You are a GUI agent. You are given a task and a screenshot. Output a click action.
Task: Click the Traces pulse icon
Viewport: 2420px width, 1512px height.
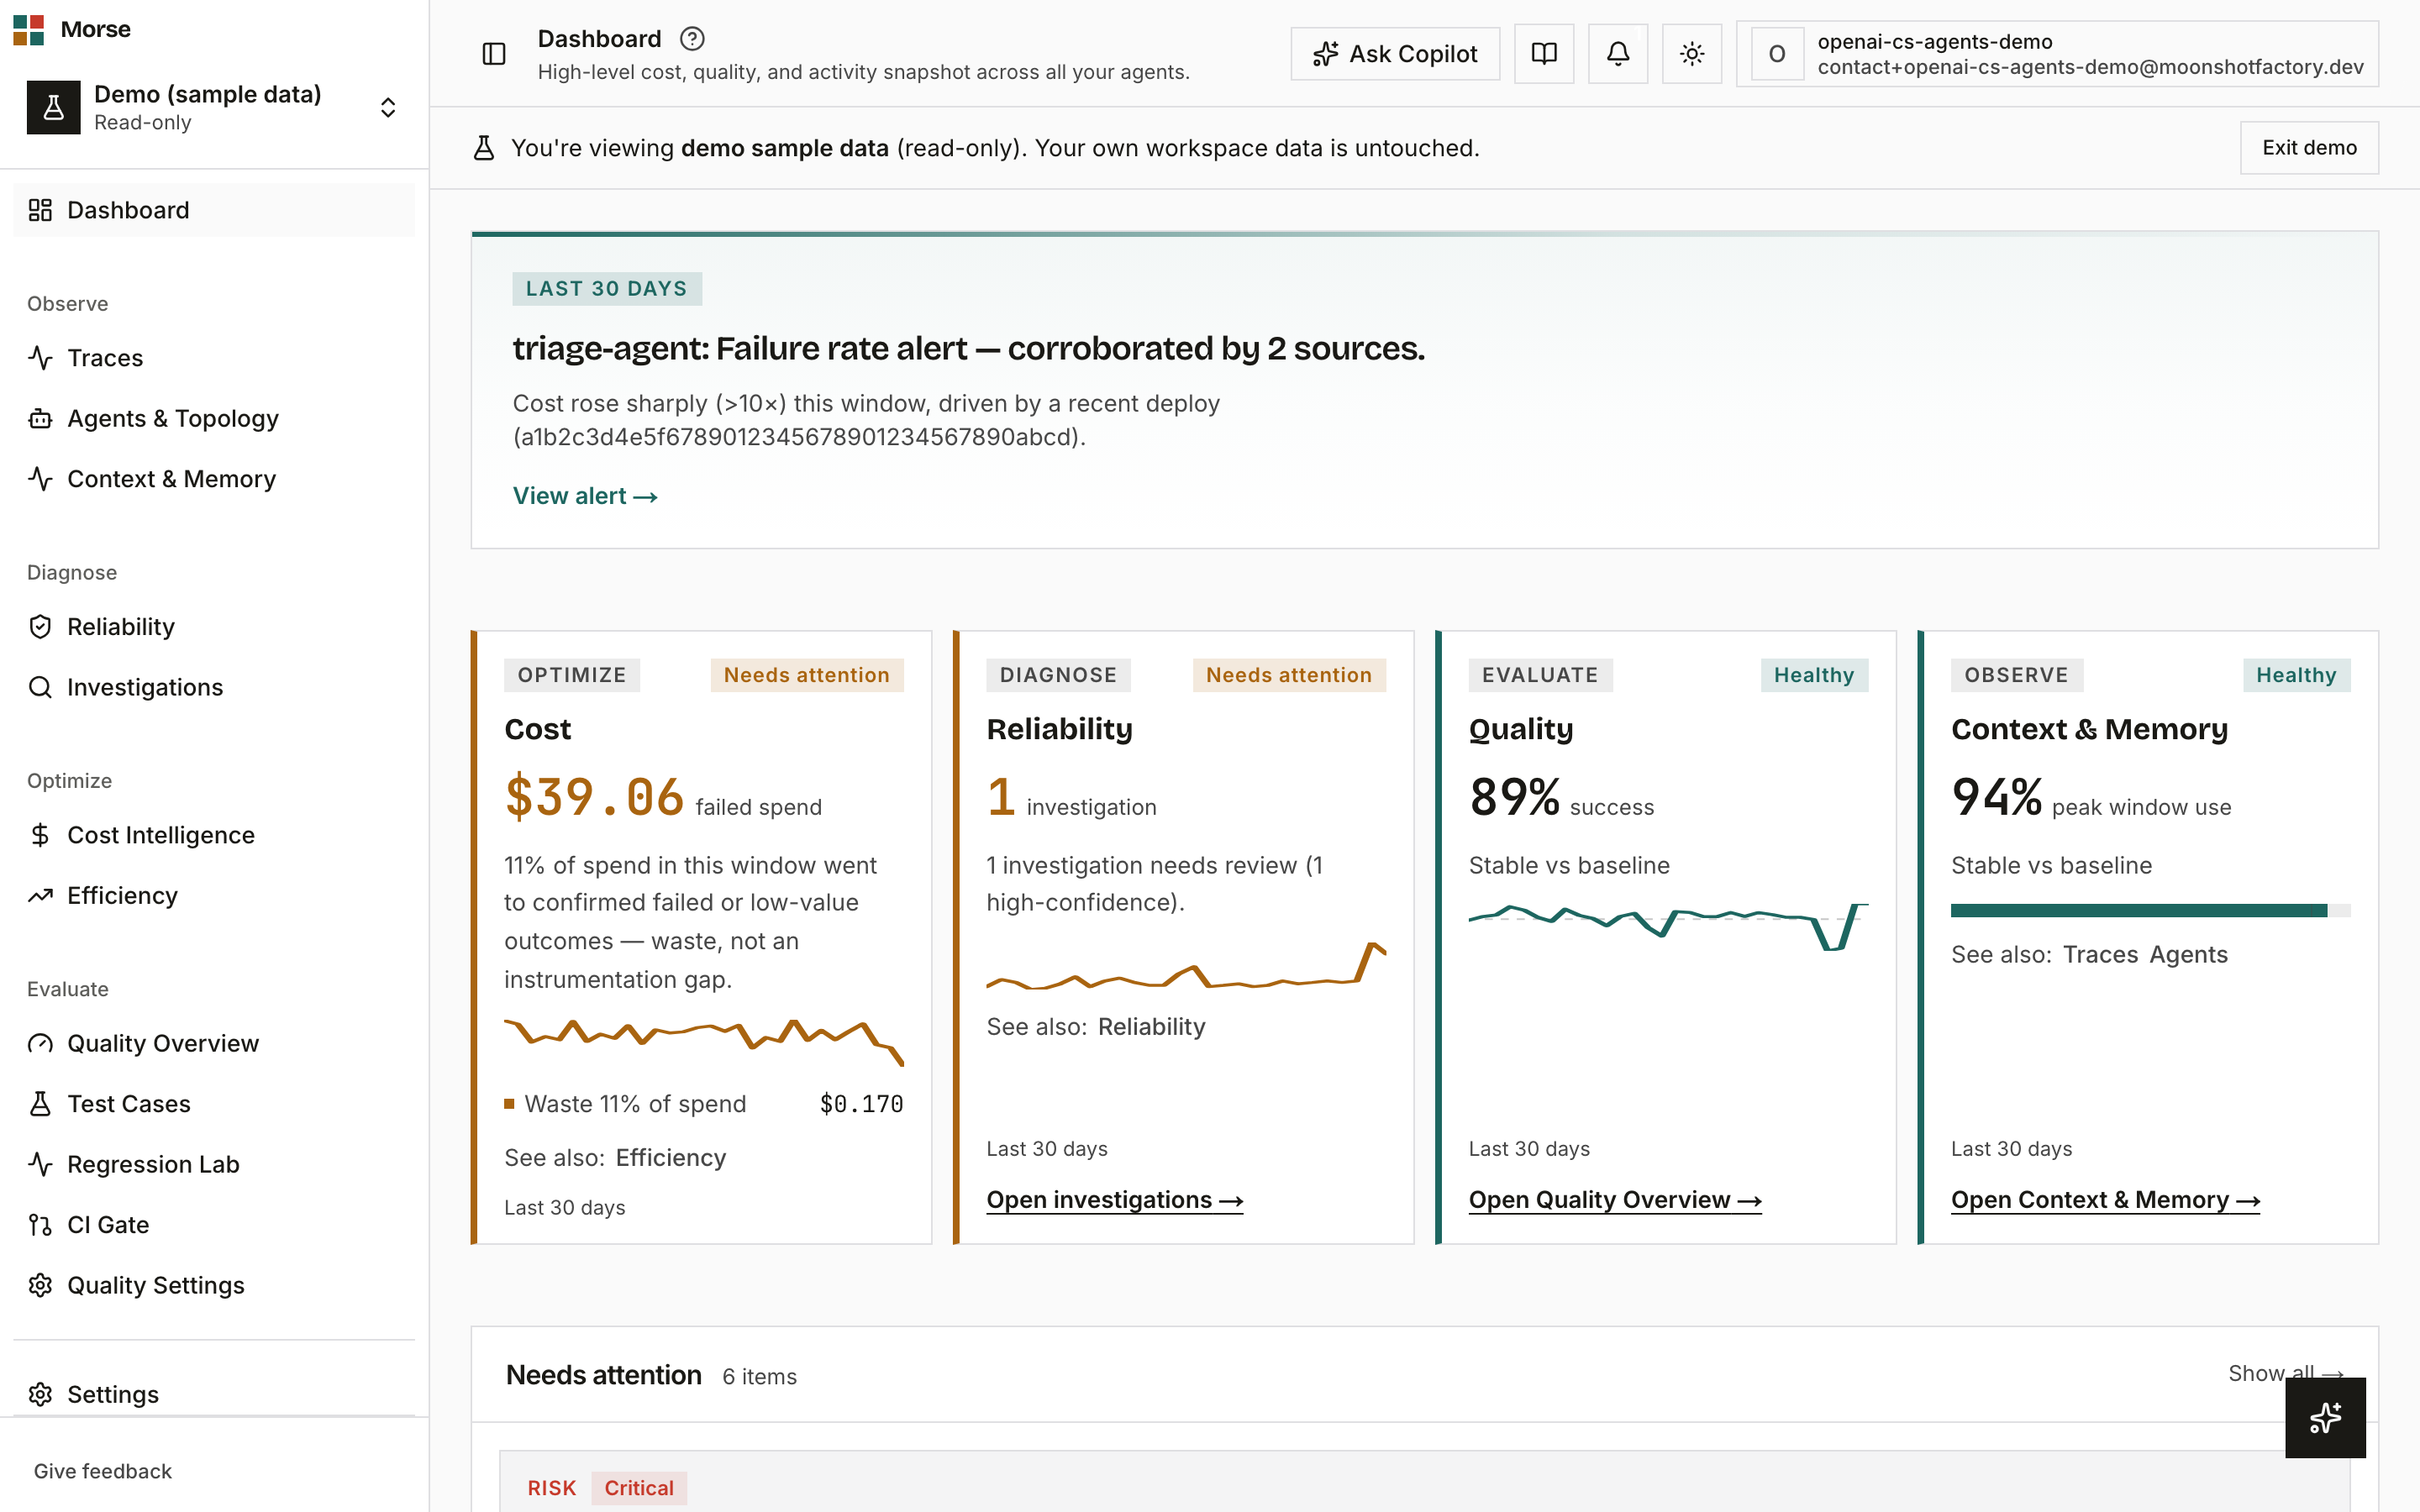tap(40, 358)
